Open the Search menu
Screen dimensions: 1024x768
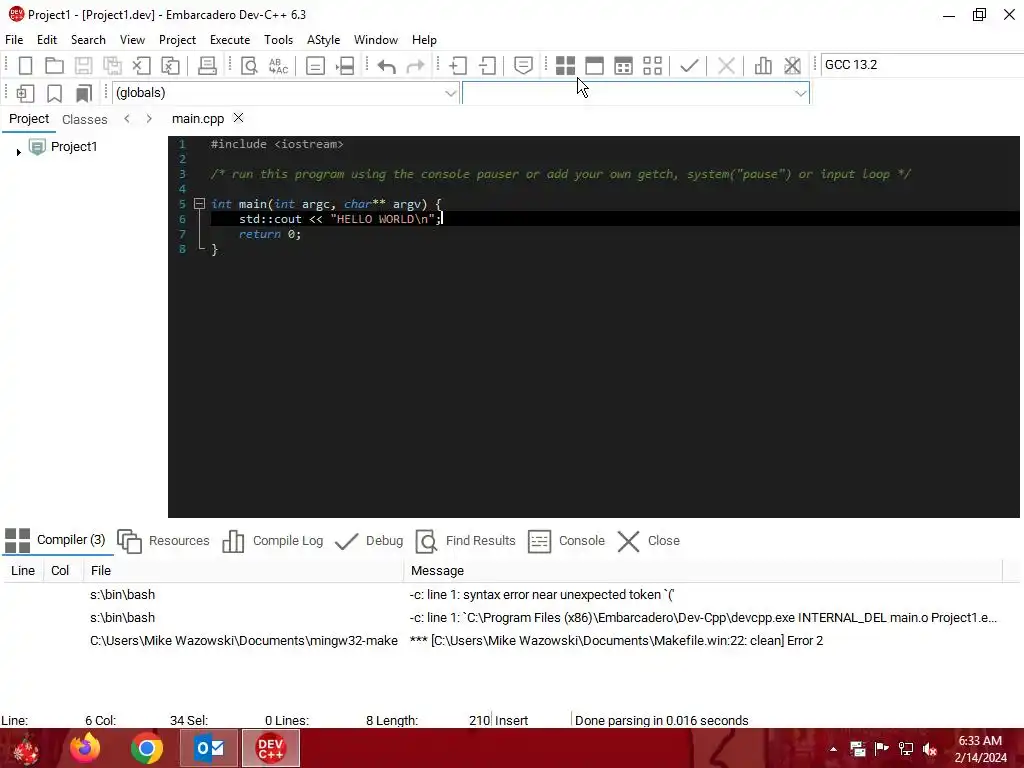pyautogui.click(x=88, y=40)
